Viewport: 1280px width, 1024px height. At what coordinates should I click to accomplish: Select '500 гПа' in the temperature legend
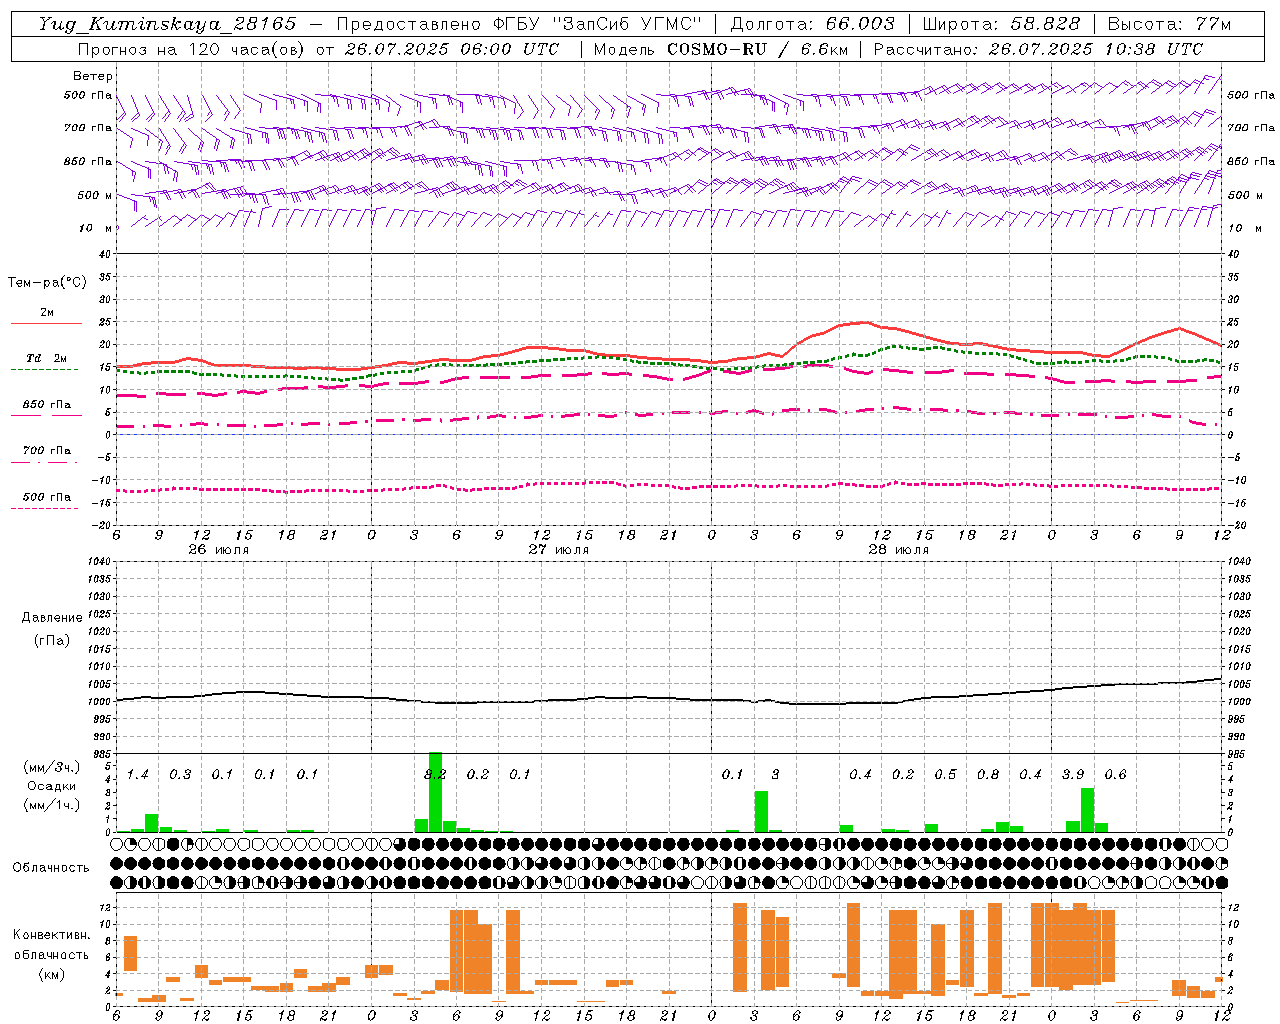point(47,497)
